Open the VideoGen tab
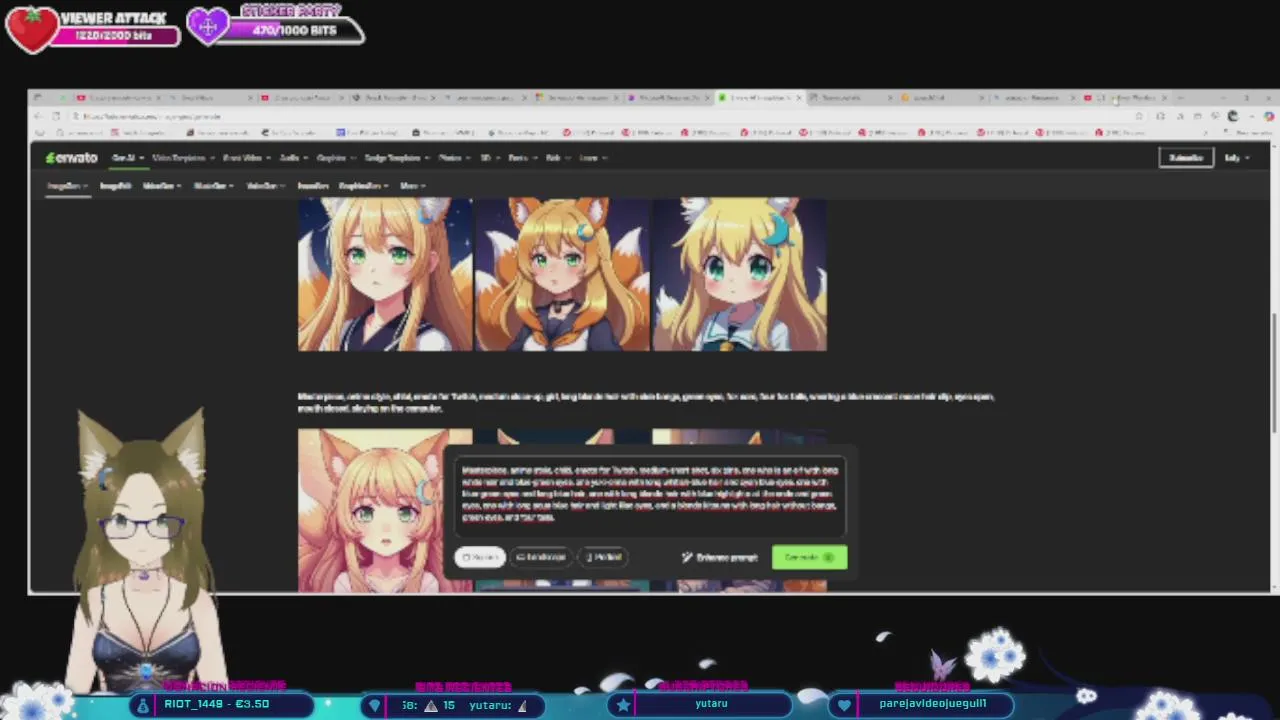This screenshot has width=1280, height=720. tap(161, 186)
